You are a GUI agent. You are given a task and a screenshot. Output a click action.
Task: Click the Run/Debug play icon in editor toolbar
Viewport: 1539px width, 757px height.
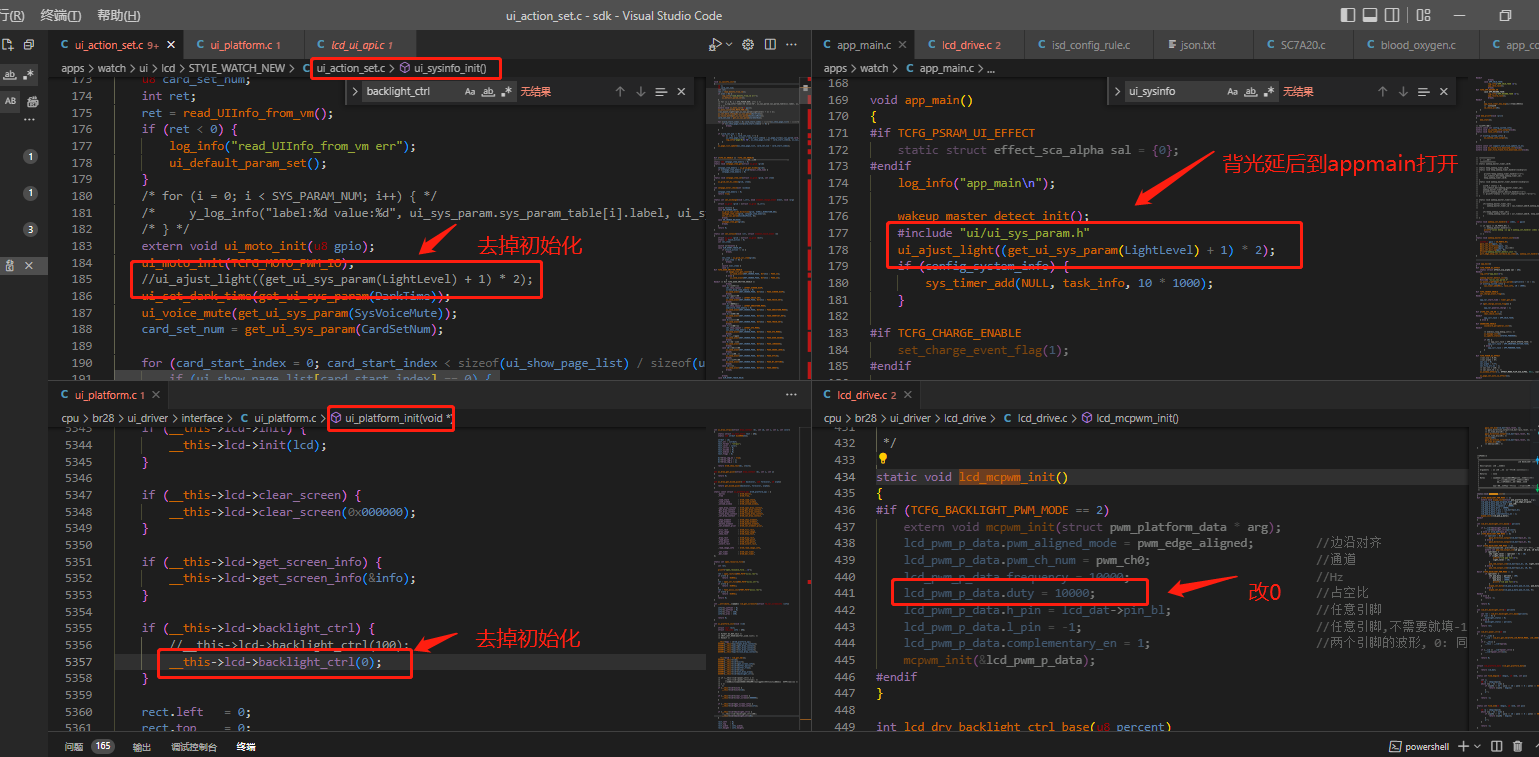point(714,45)
